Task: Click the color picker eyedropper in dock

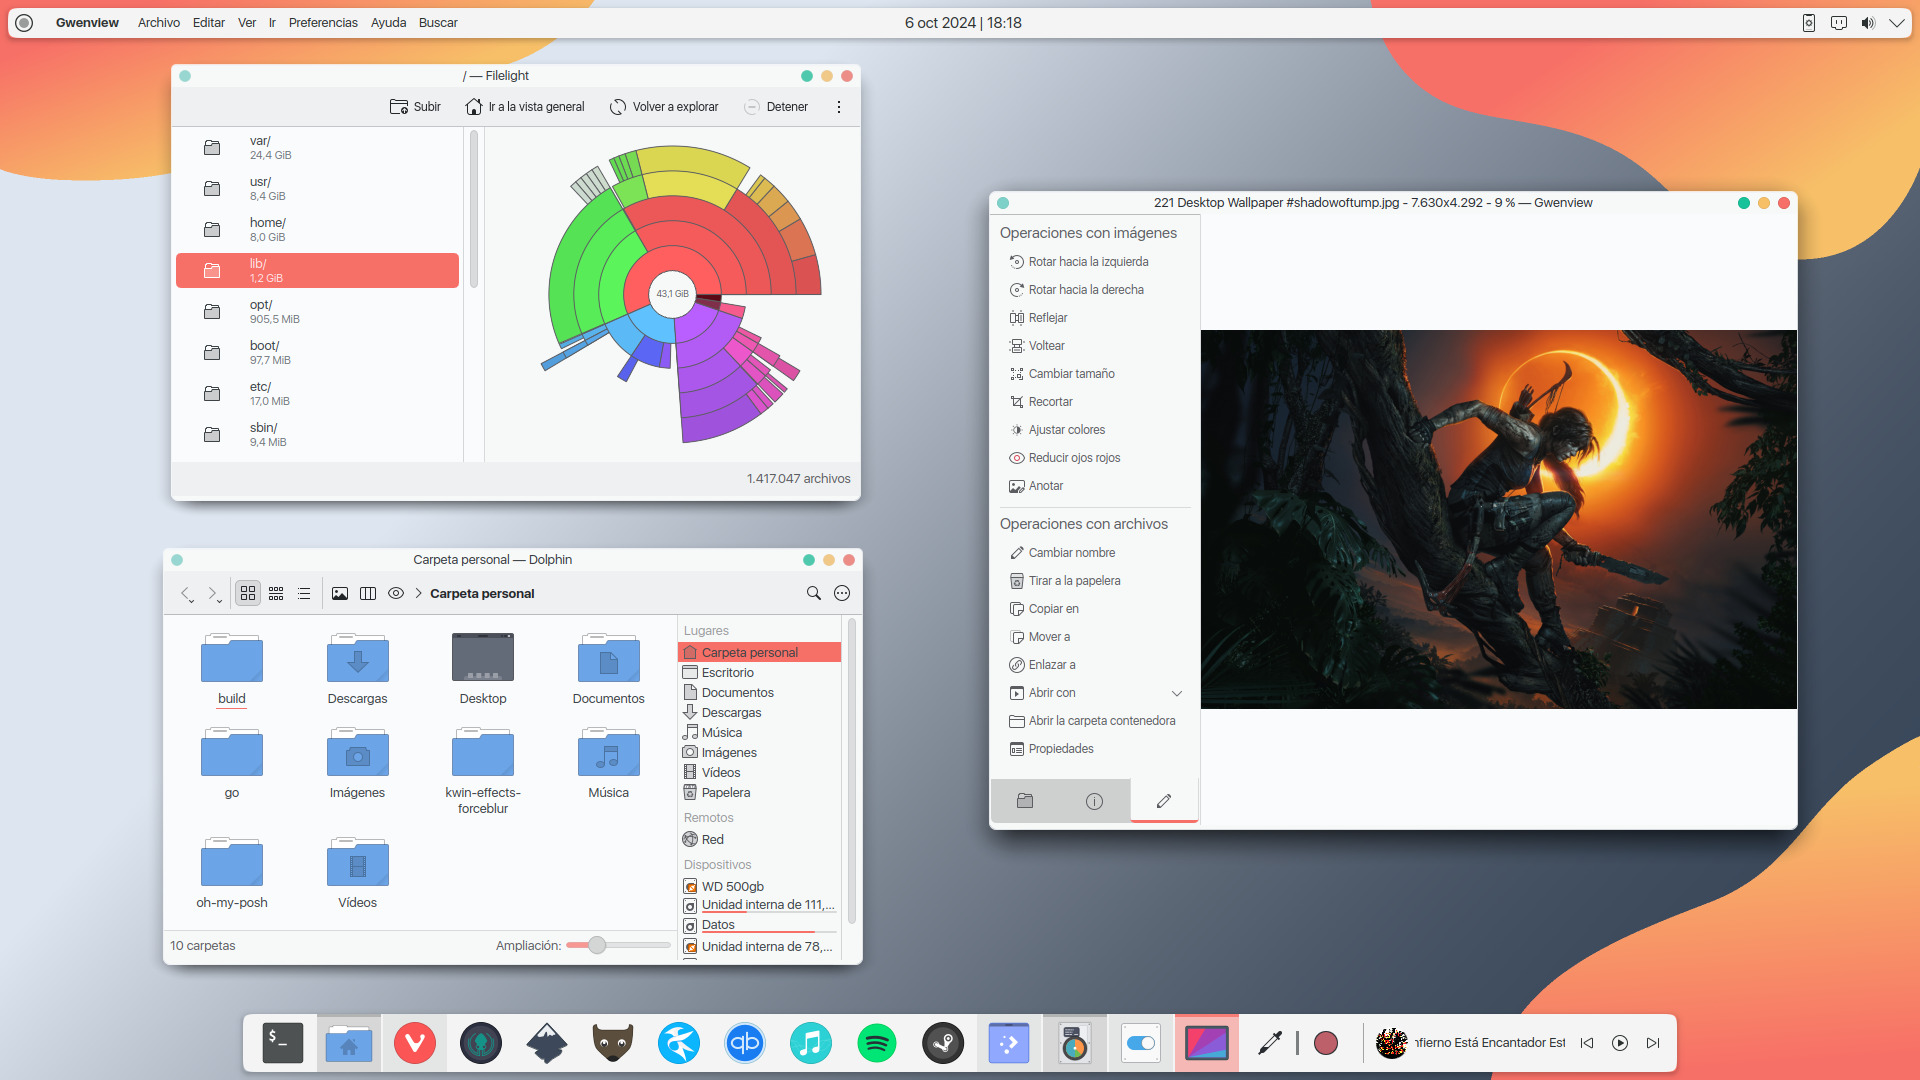Action: point(1270,1043)
